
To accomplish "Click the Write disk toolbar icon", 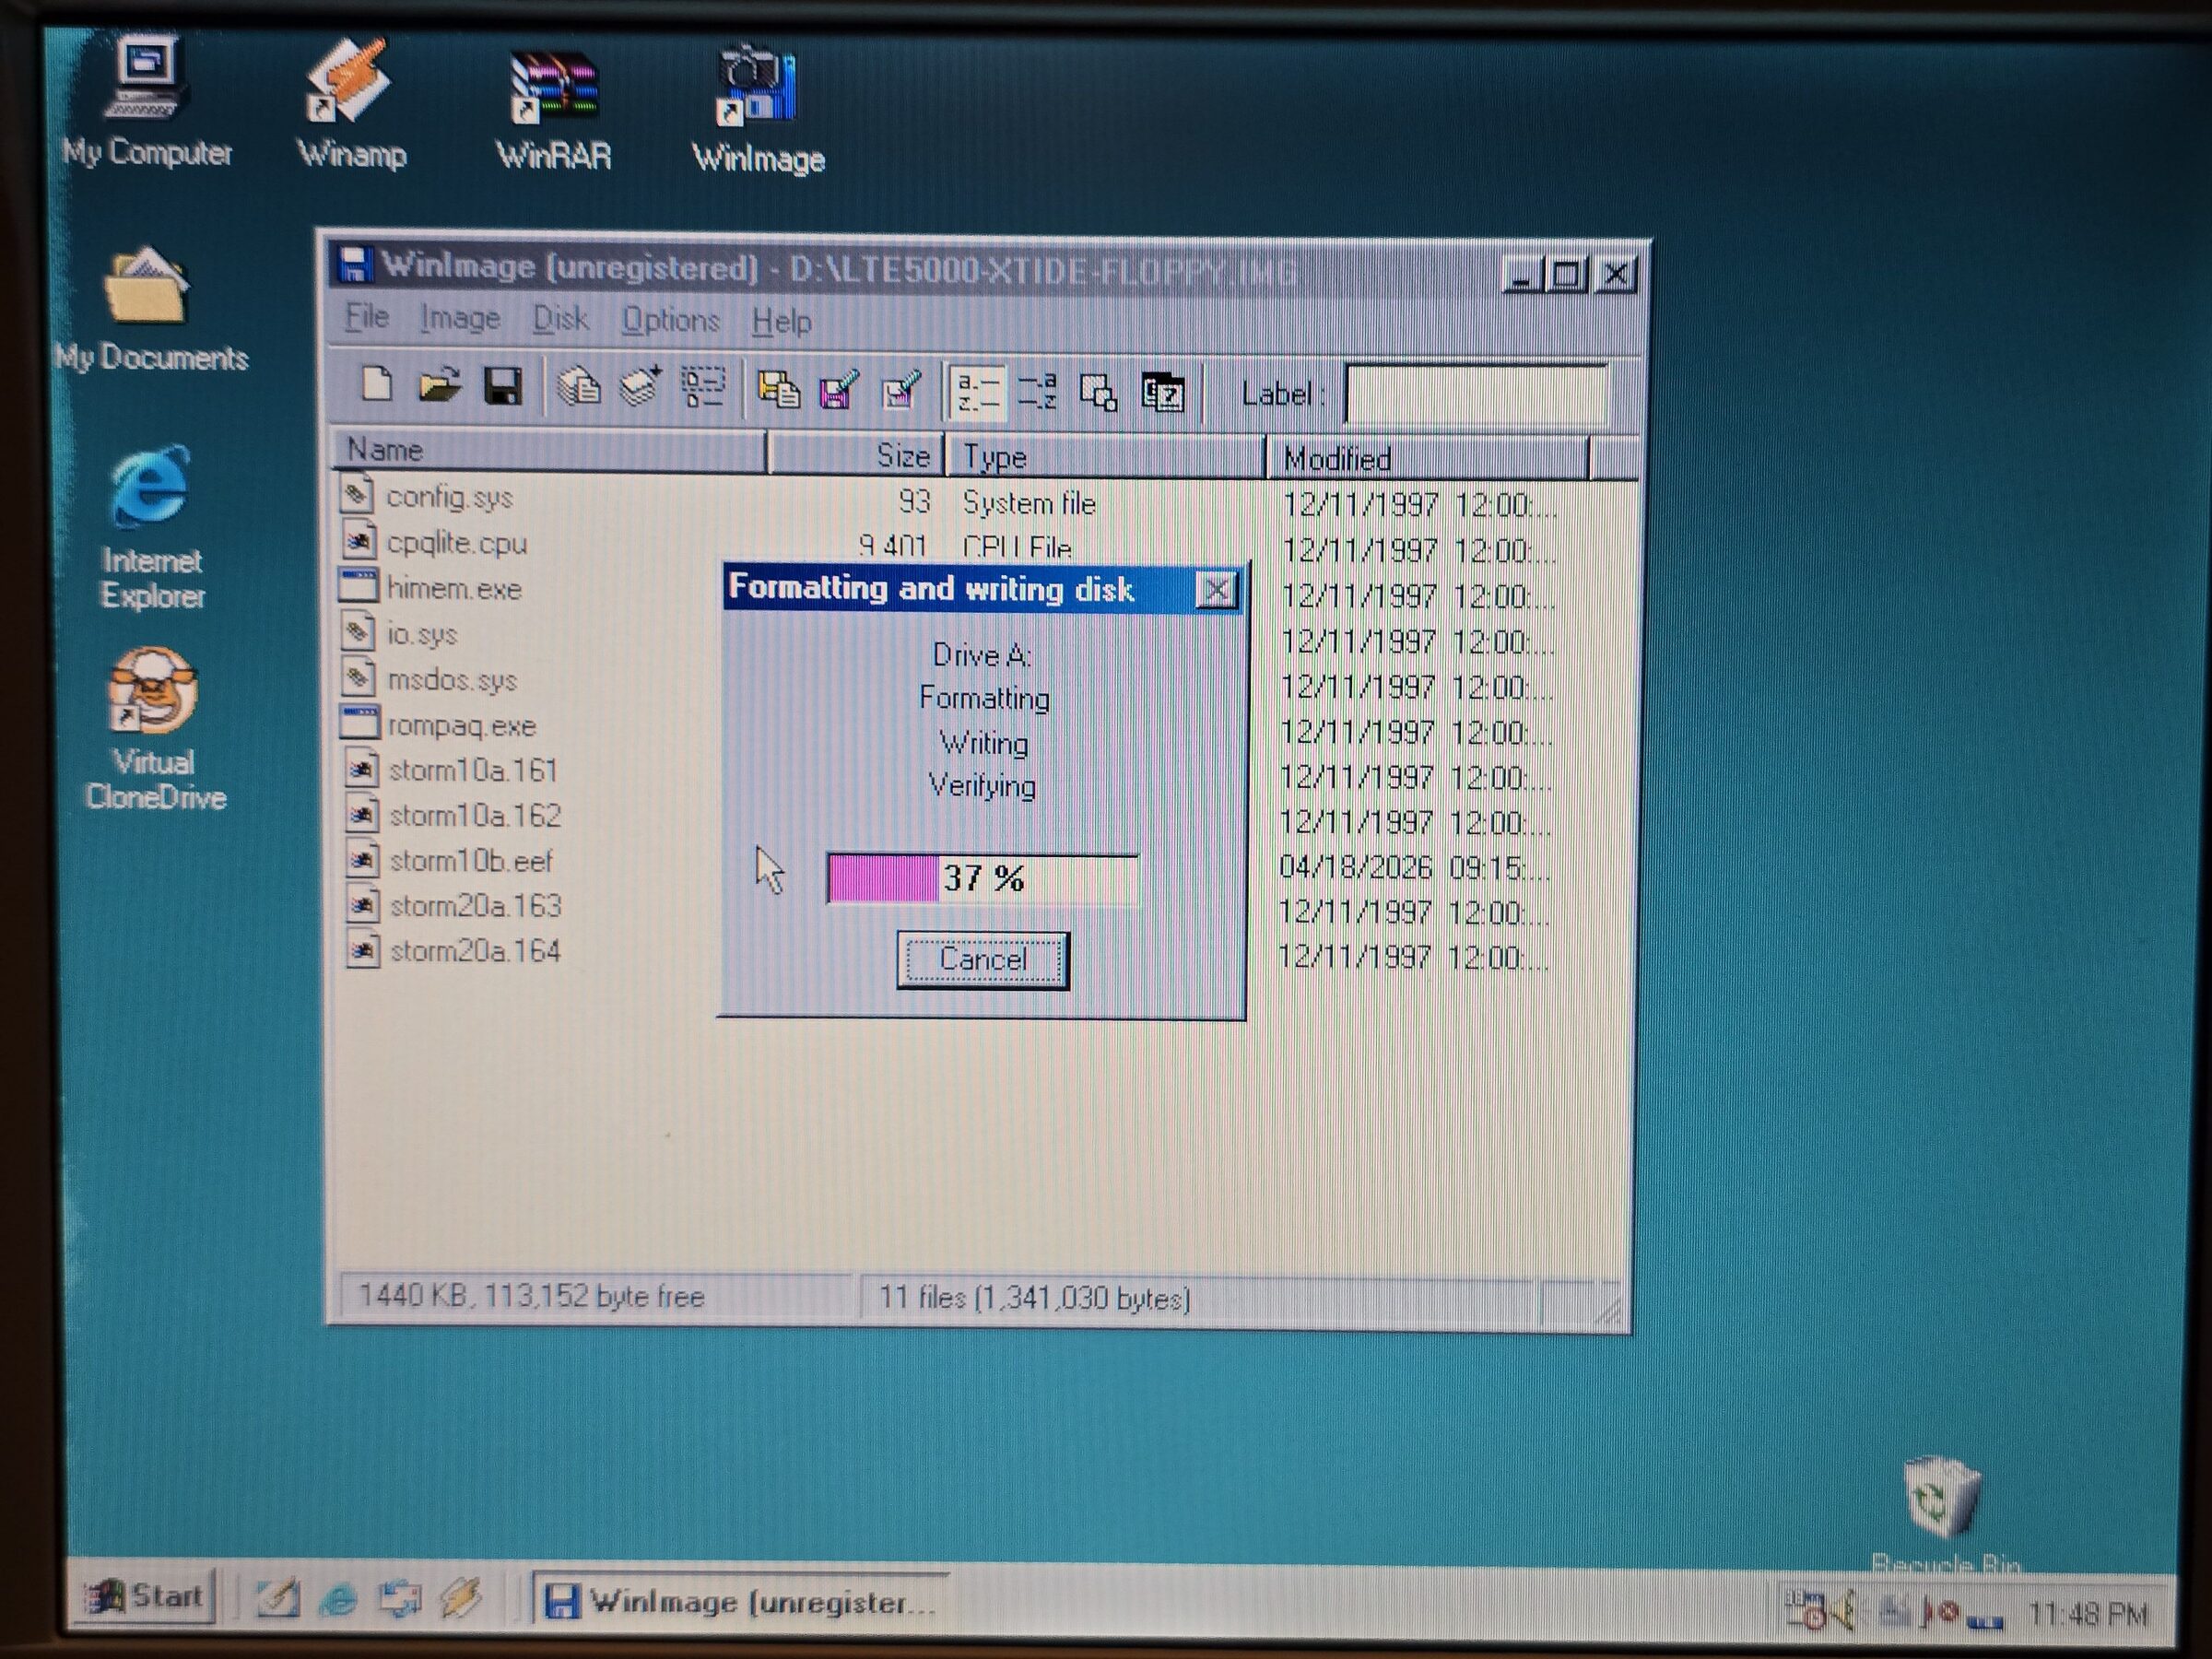I will click(x=839, y=390).
